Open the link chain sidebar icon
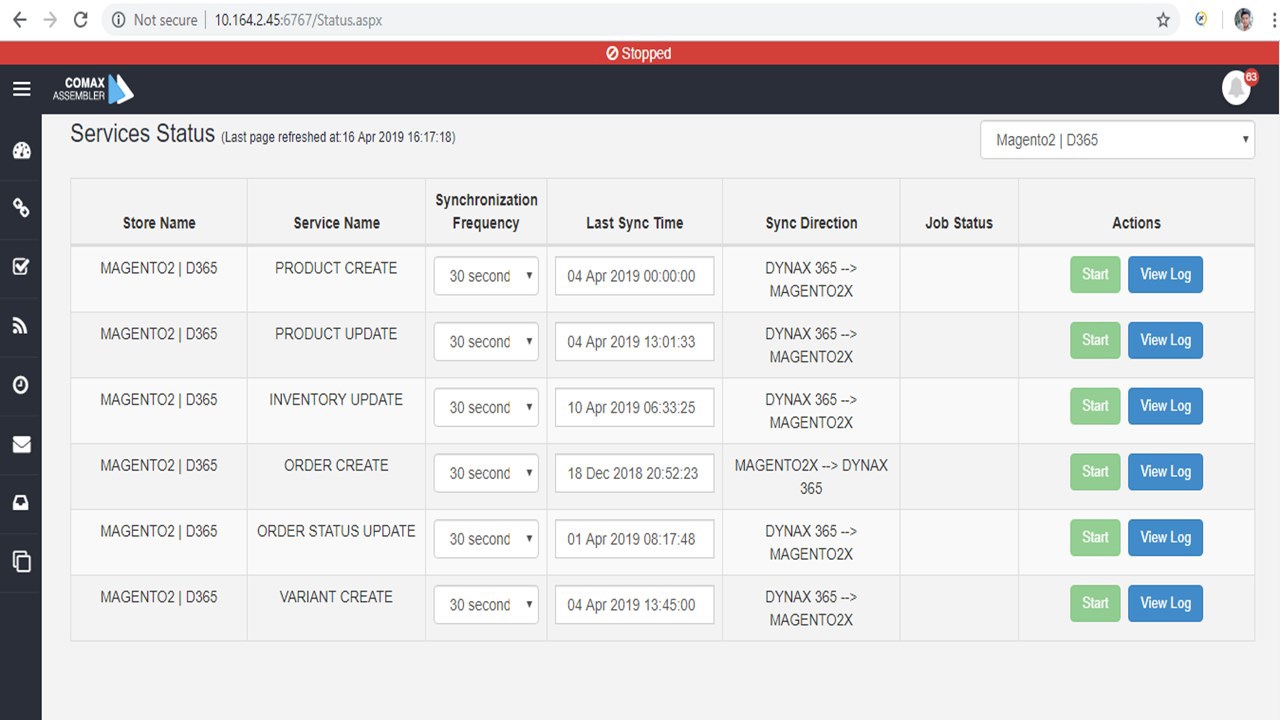 21,208
